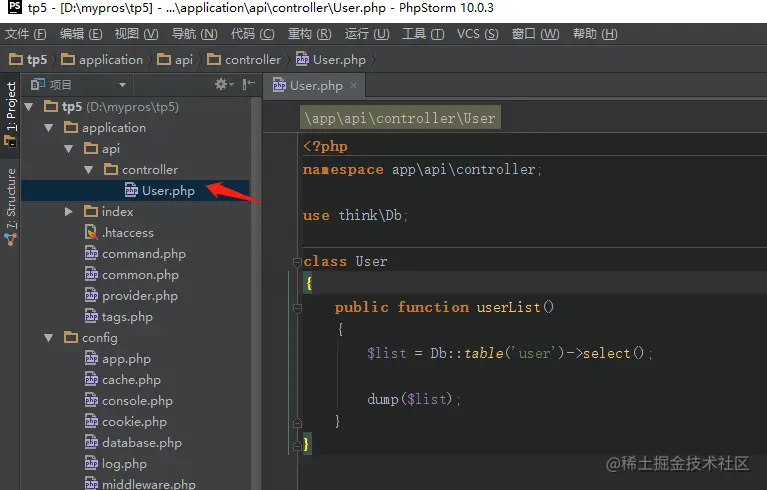
Task: Click the \app\api\controller\User breadcrumb label
Action: (400, 118)
